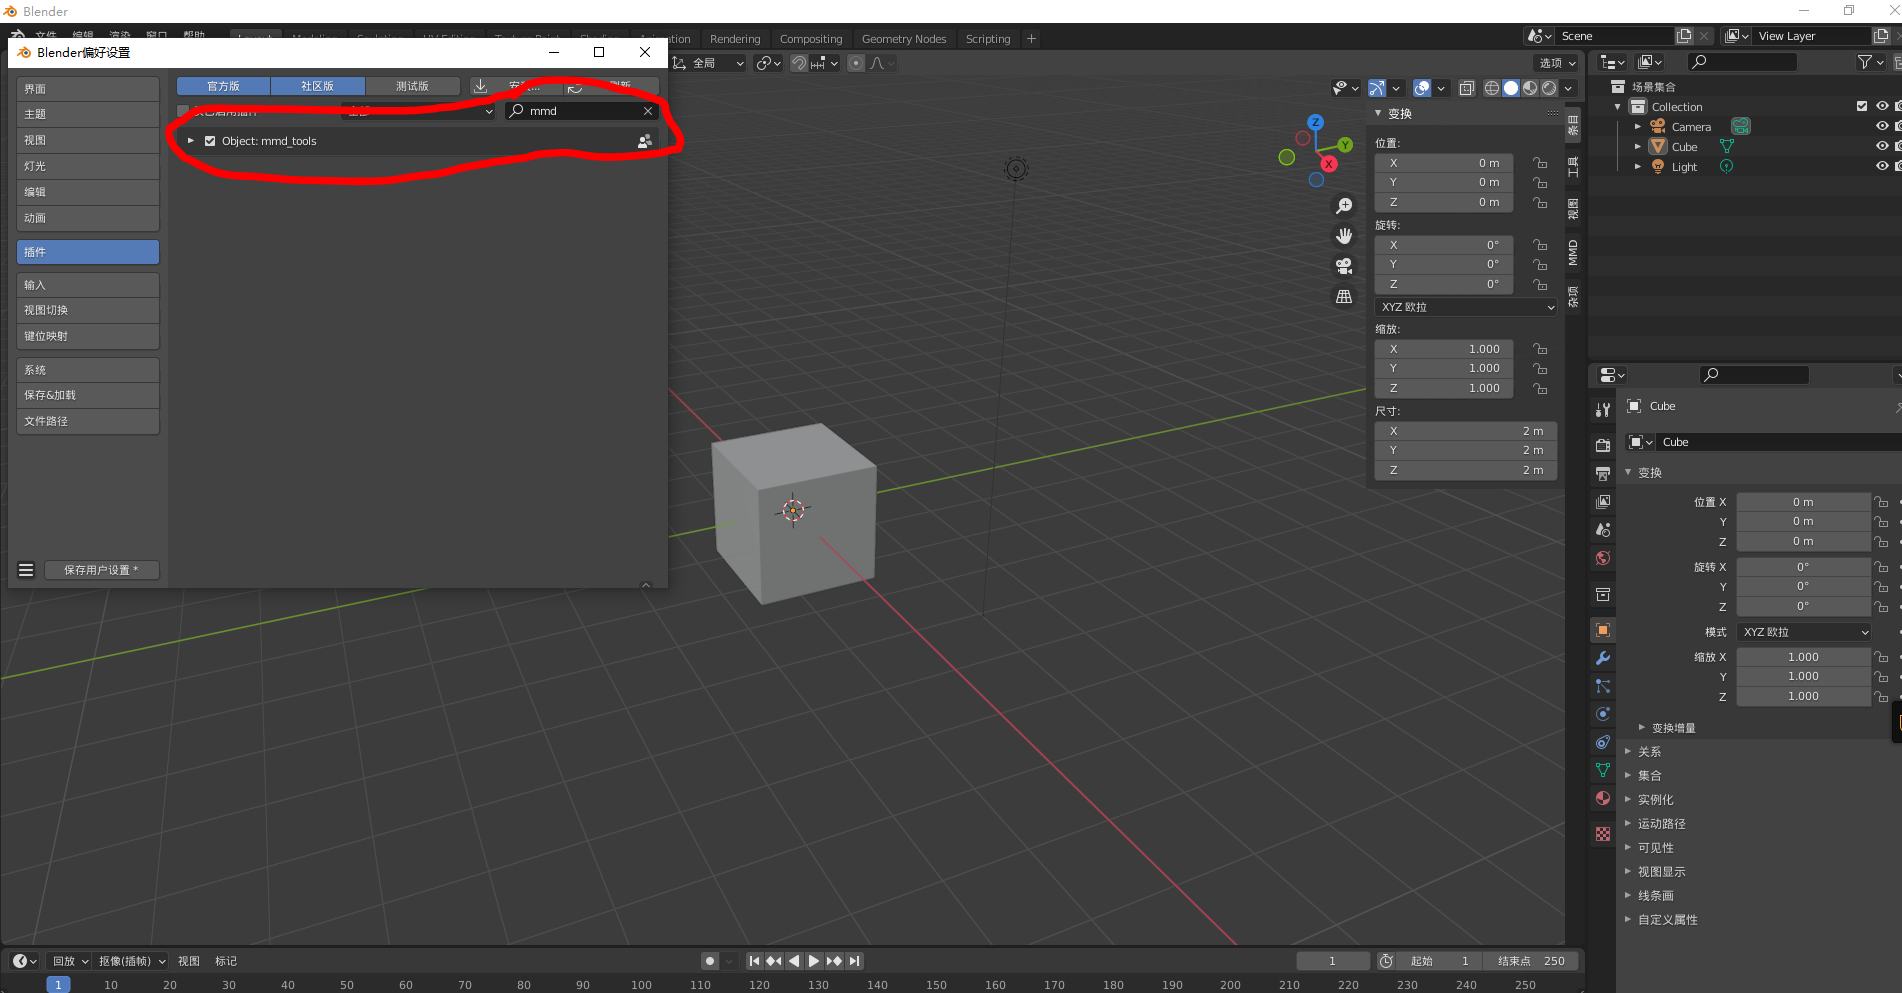Open the preferences hamburger menu

tap(26, 570)
